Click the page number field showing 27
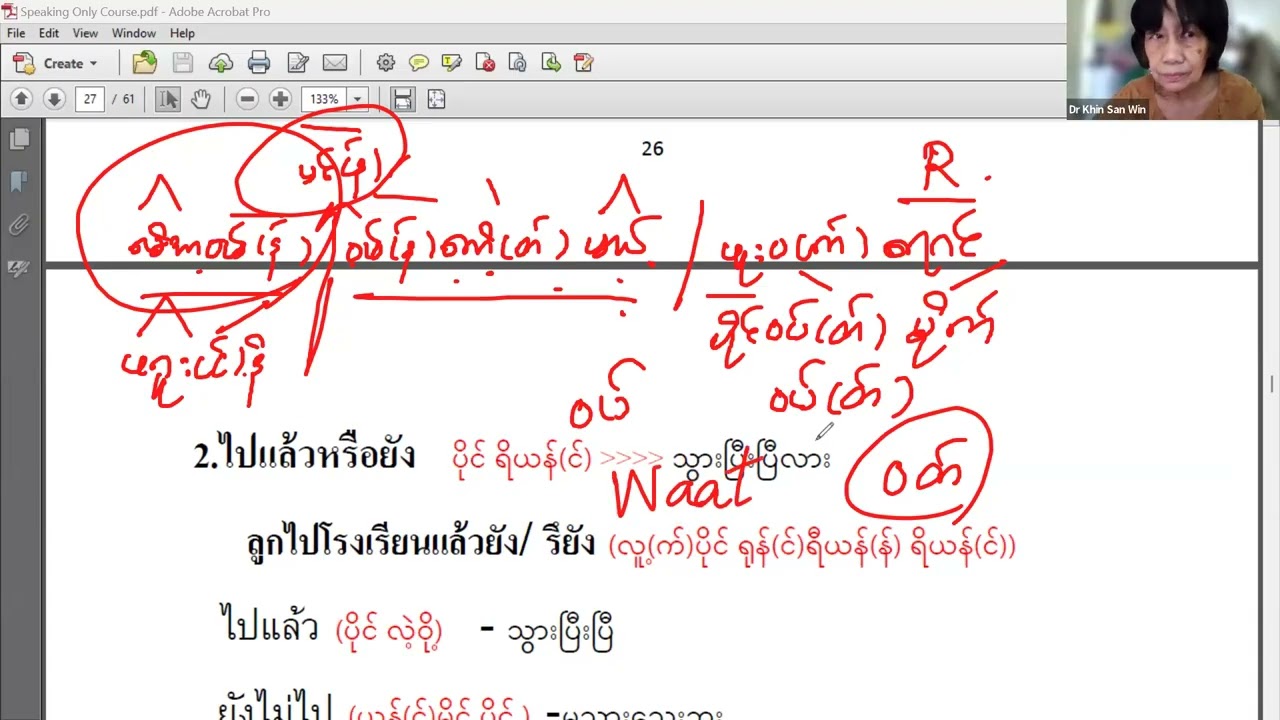1280x720 pixels. tap(90, 99)
